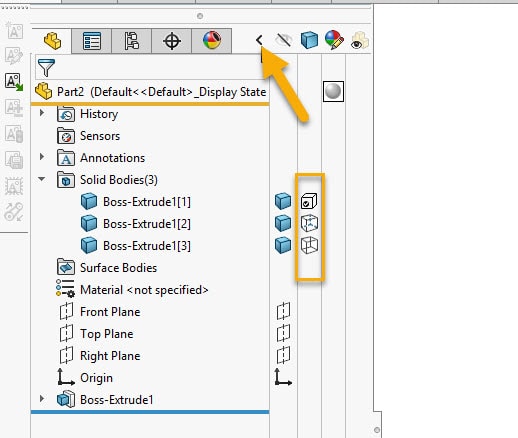This screenshot has height=438, width=518.
Task: Select body Boss-Extrude1[2]
Action: (147, 224)
